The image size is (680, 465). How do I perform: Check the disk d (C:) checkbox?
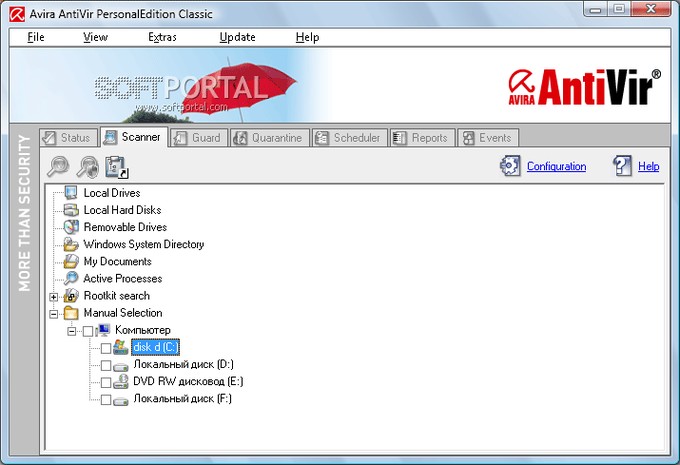[106, 348]
